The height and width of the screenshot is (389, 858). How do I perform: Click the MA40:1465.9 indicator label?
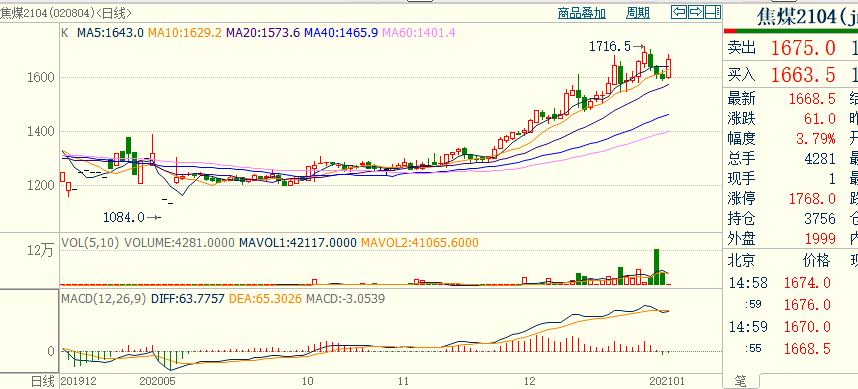point(341,33)
